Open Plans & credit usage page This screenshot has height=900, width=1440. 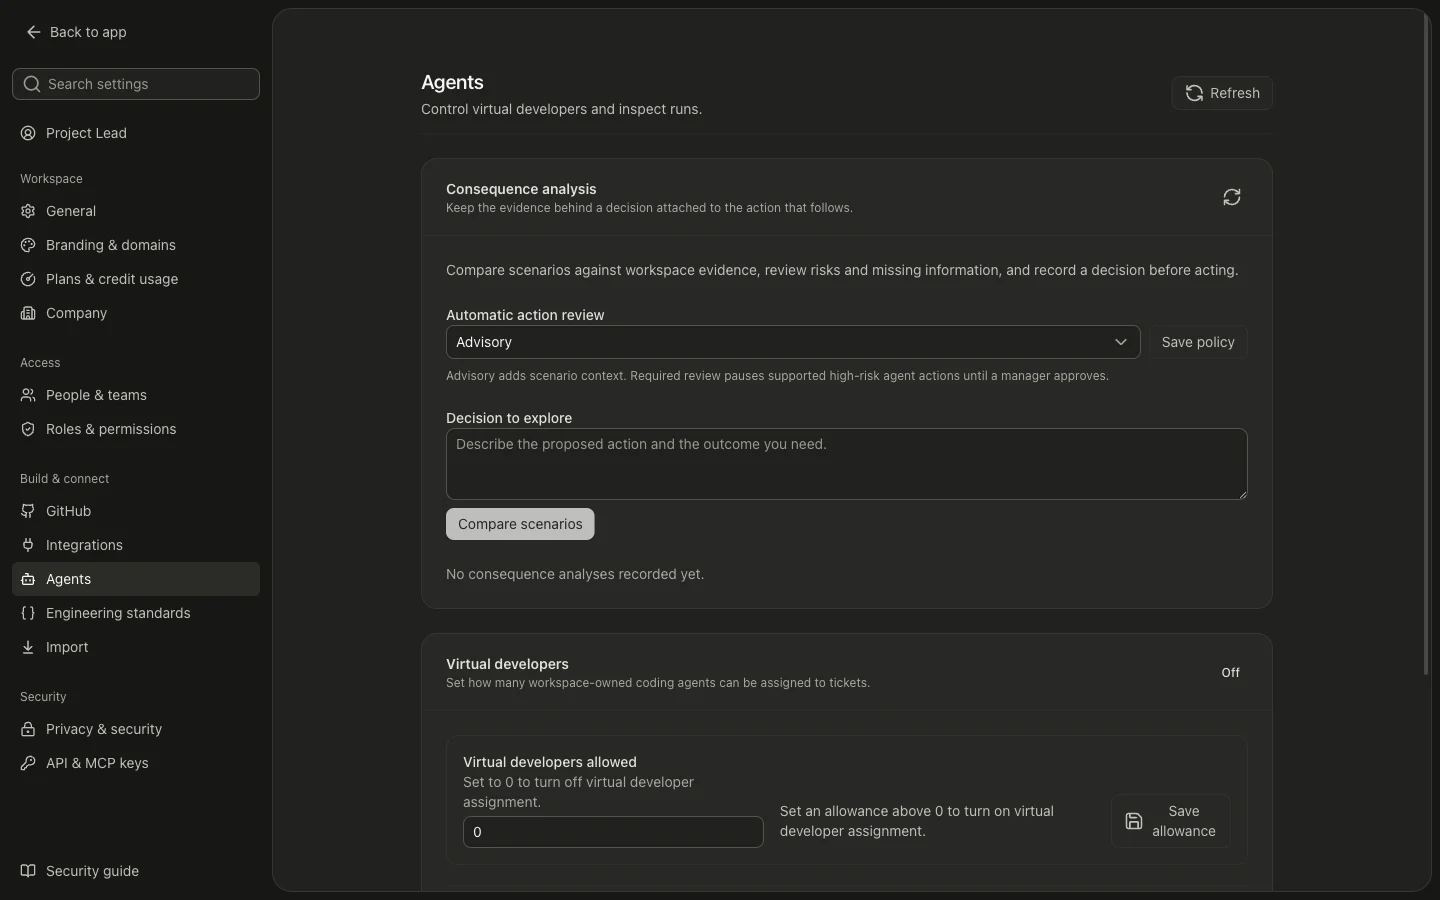tap(136, 279)
